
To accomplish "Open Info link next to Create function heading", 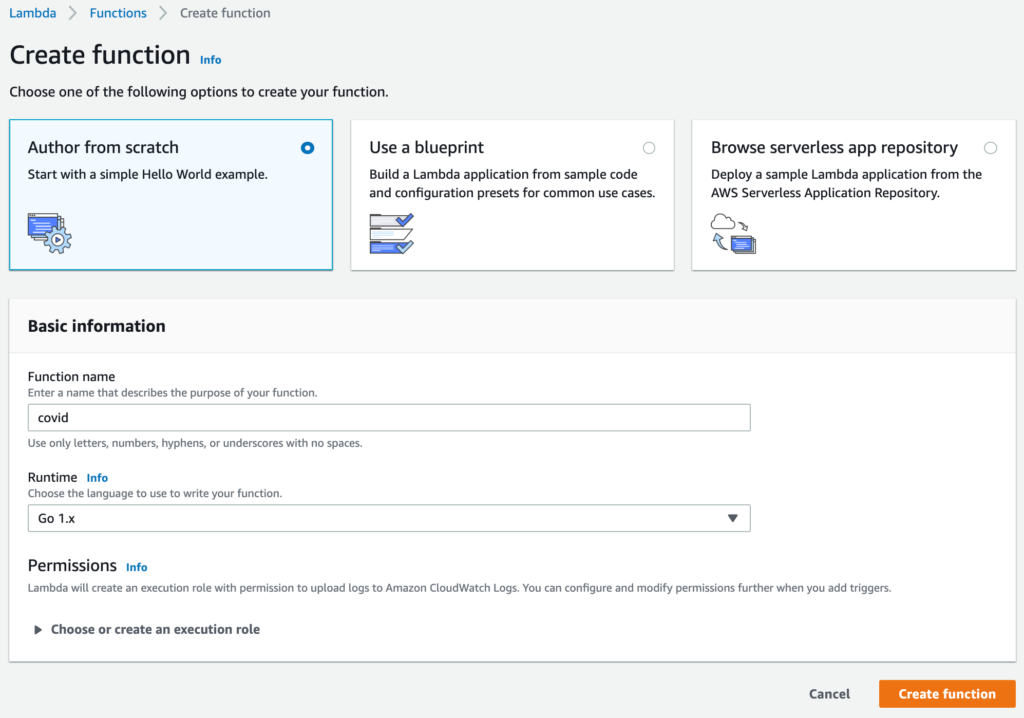I will pyautogui.click(x=210, y=60).
